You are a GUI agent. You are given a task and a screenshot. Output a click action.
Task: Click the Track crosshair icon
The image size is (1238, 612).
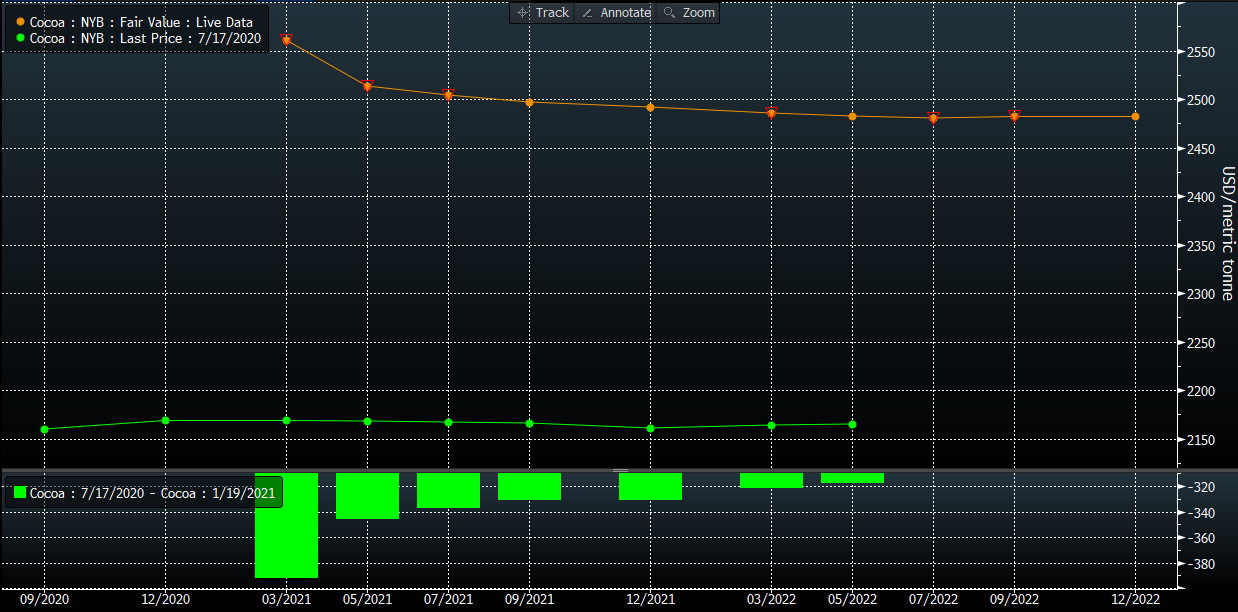(x=523, y=13)
